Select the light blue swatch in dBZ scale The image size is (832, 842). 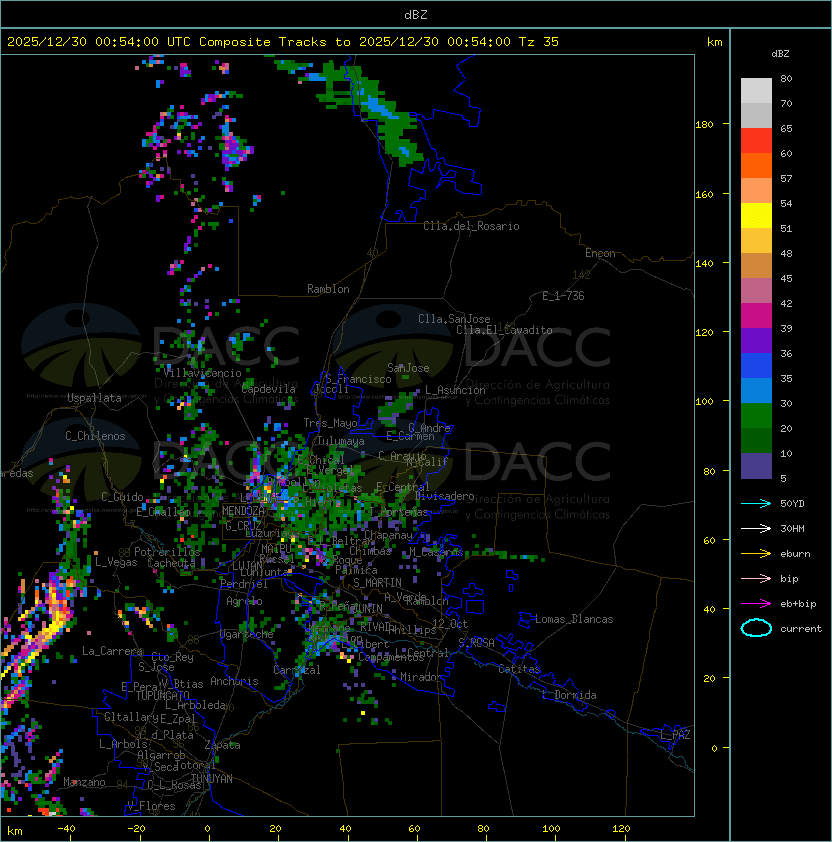click(756, 391)
